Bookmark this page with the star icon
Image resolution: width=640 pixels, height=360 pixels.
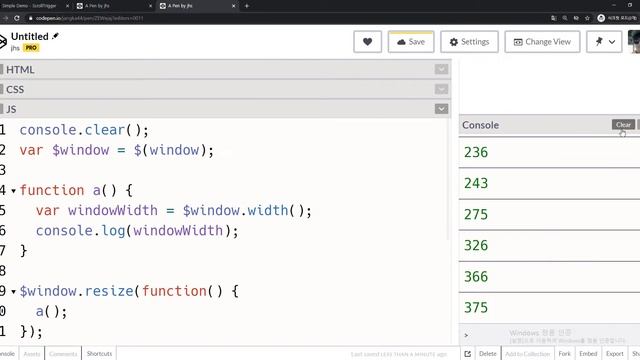(587, 18)
